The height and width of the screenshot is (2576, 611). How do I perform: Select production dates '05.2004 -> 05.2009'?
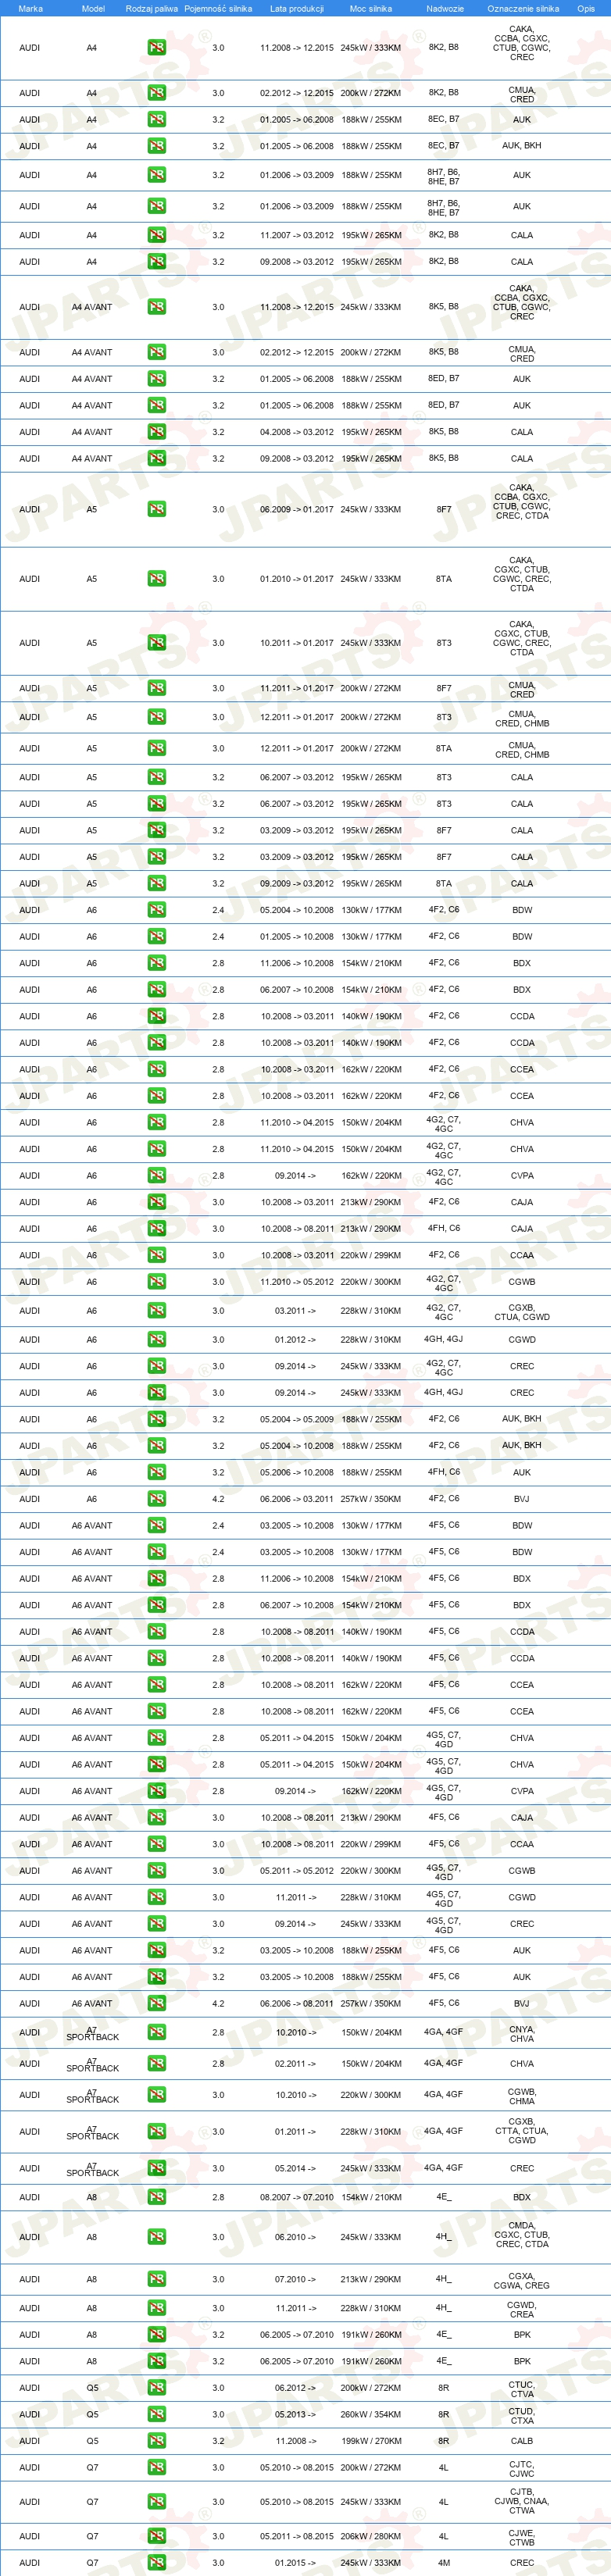297,1419
